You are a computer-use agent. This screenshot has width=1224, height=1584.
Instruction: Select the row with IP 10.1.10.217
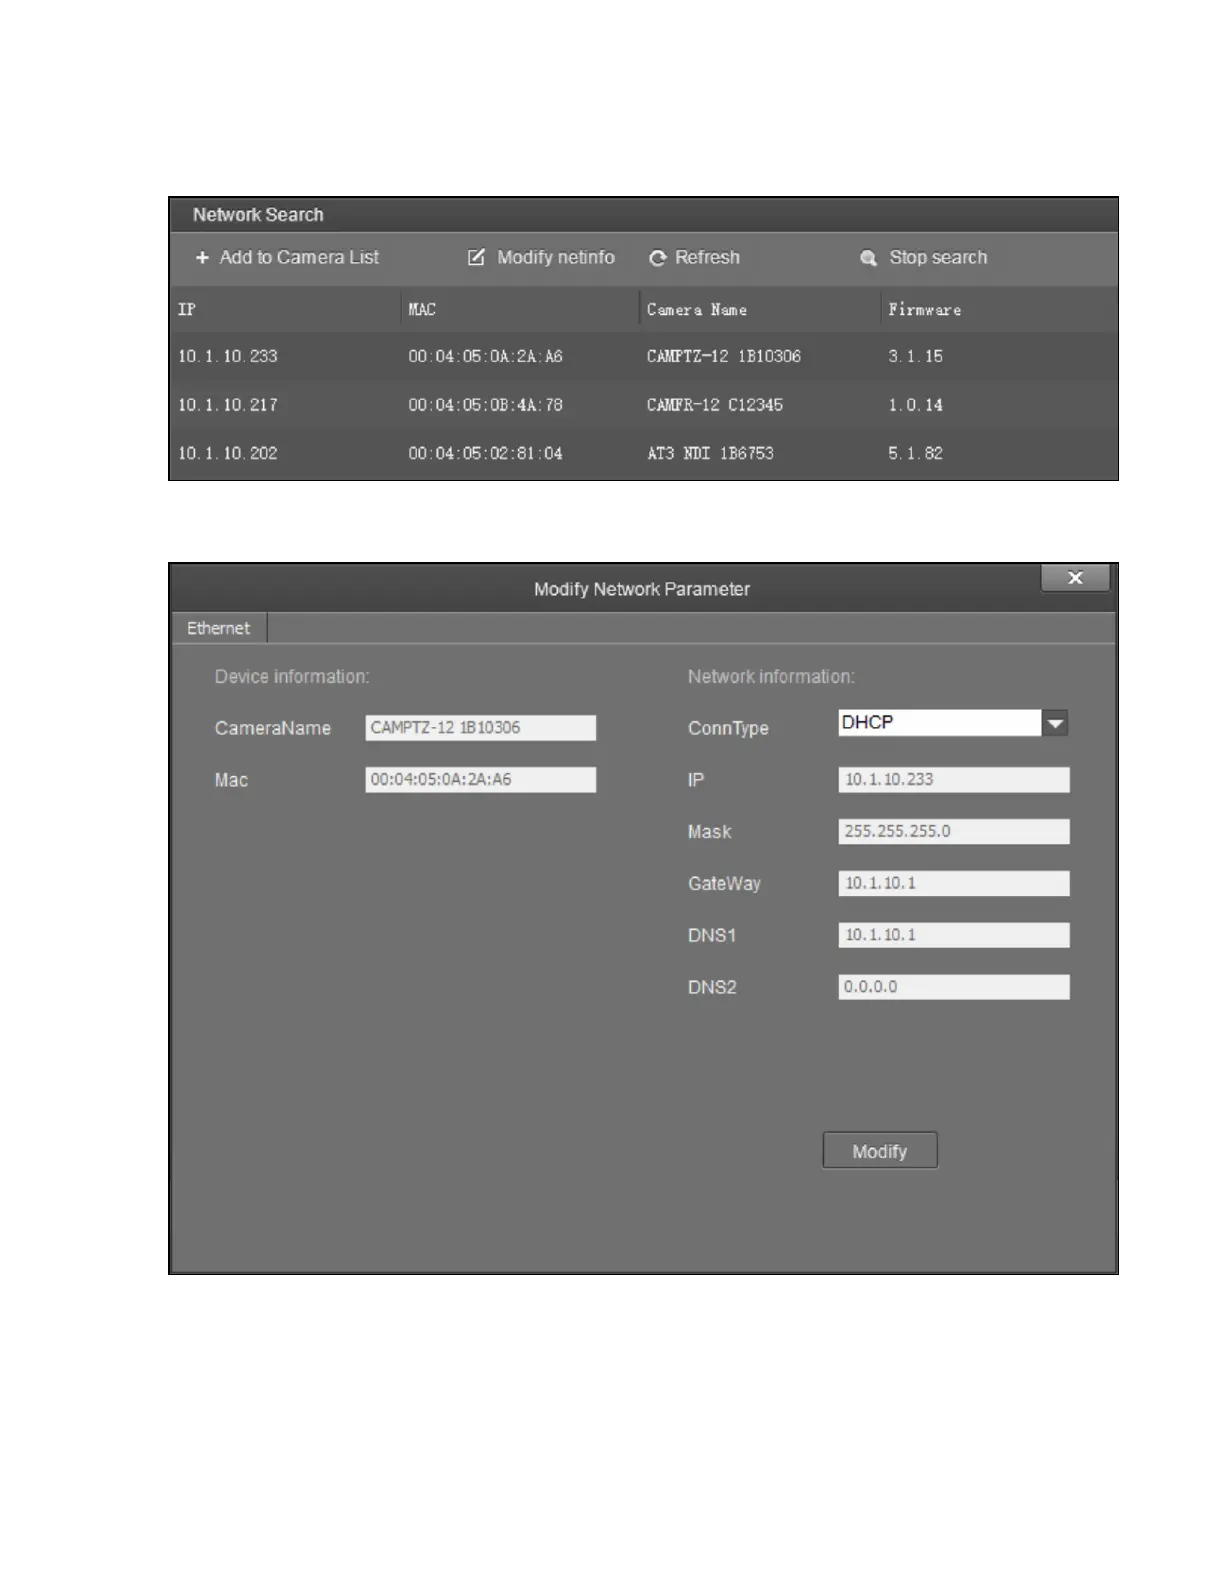(643, 405)
